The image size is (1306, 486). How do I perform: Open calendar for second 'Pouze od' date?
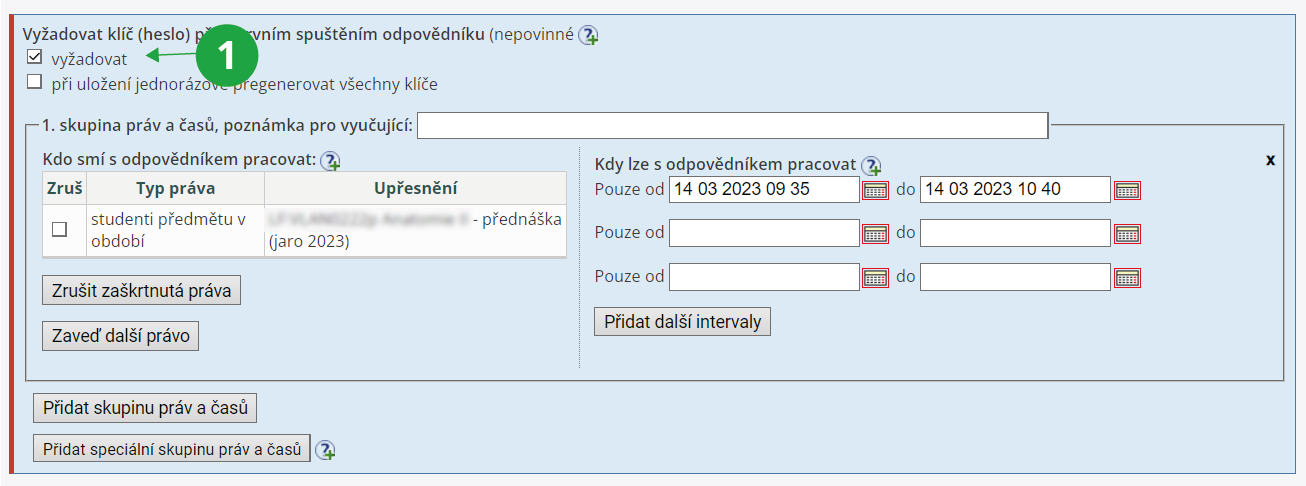[x=875, y=234]
